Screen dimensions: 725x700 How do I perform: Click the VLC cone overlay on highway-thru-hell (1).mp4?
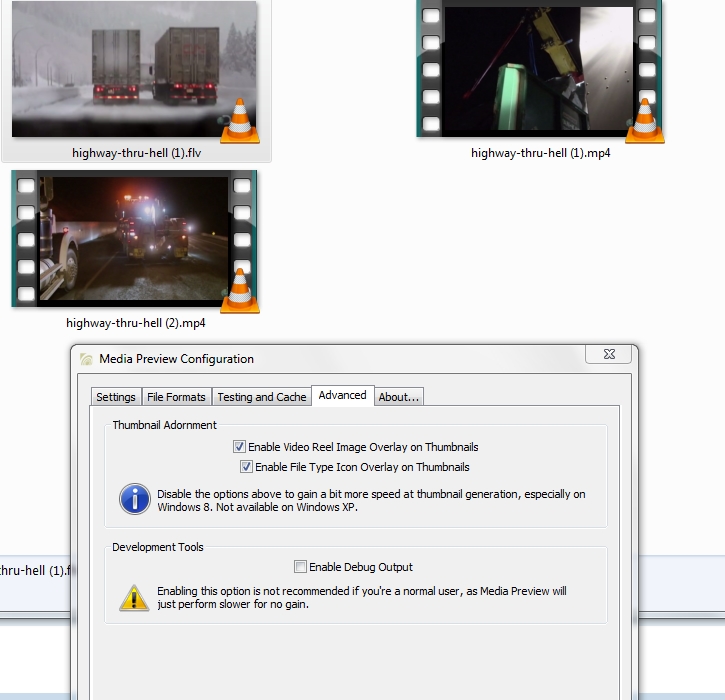click(645, 121)
